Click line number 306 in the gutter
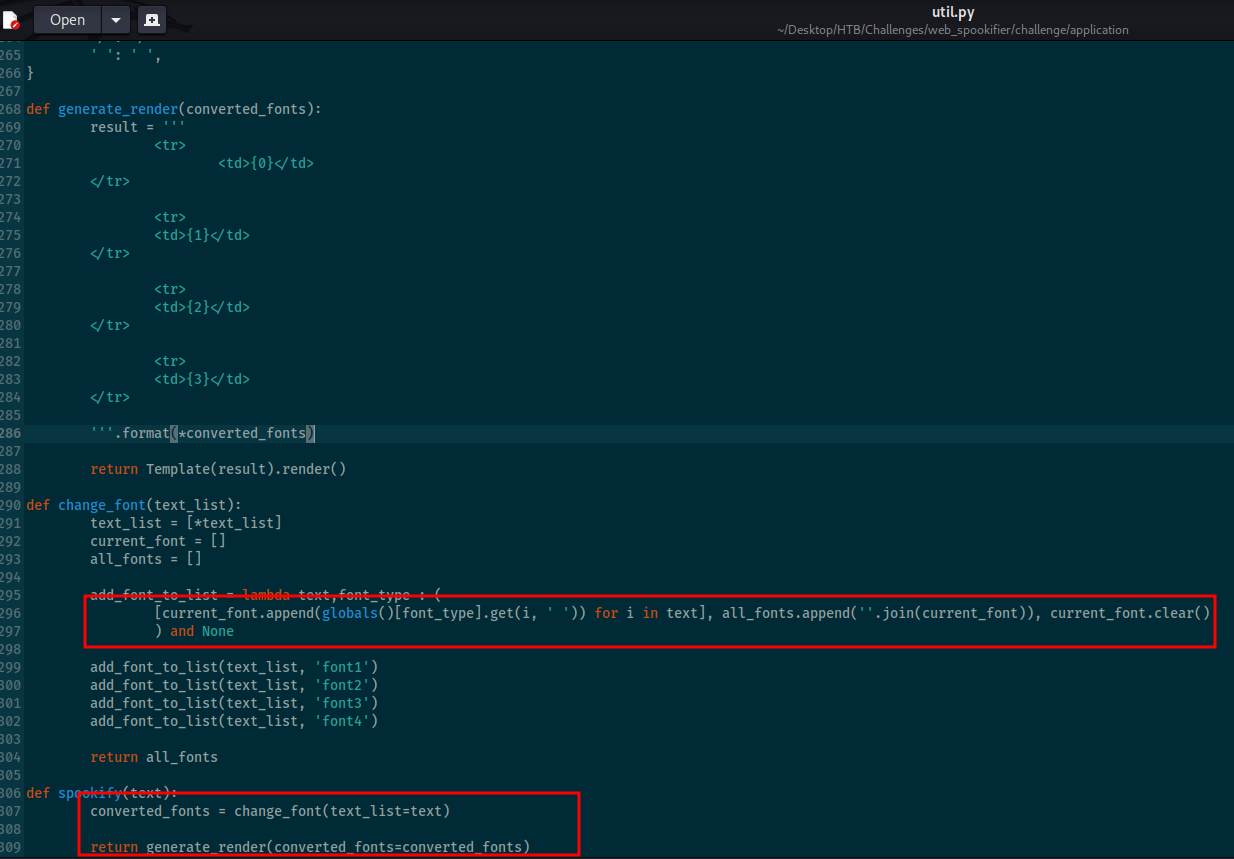This screenshot has width=1234, height=859. pyautogui.click(x=11, y=793)
